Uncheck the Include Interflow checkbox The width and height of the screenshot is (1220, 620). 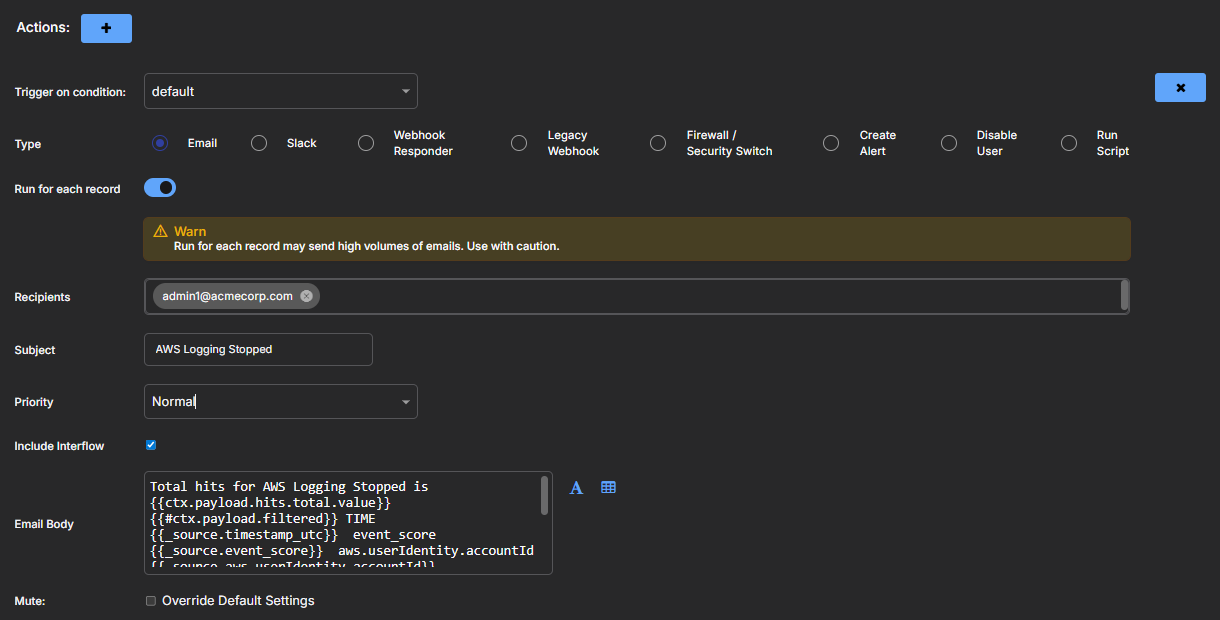click(x=151, y=445)
